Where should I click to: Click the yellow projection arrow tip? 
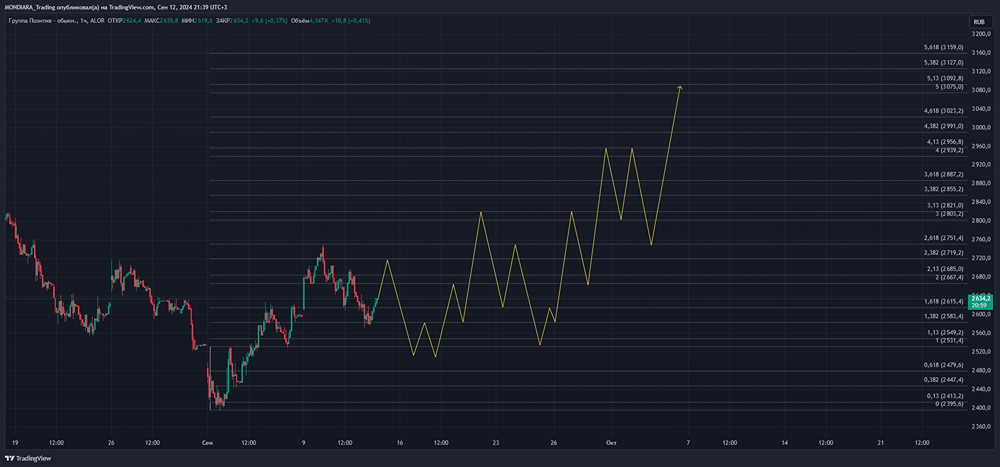click(680, 87)
